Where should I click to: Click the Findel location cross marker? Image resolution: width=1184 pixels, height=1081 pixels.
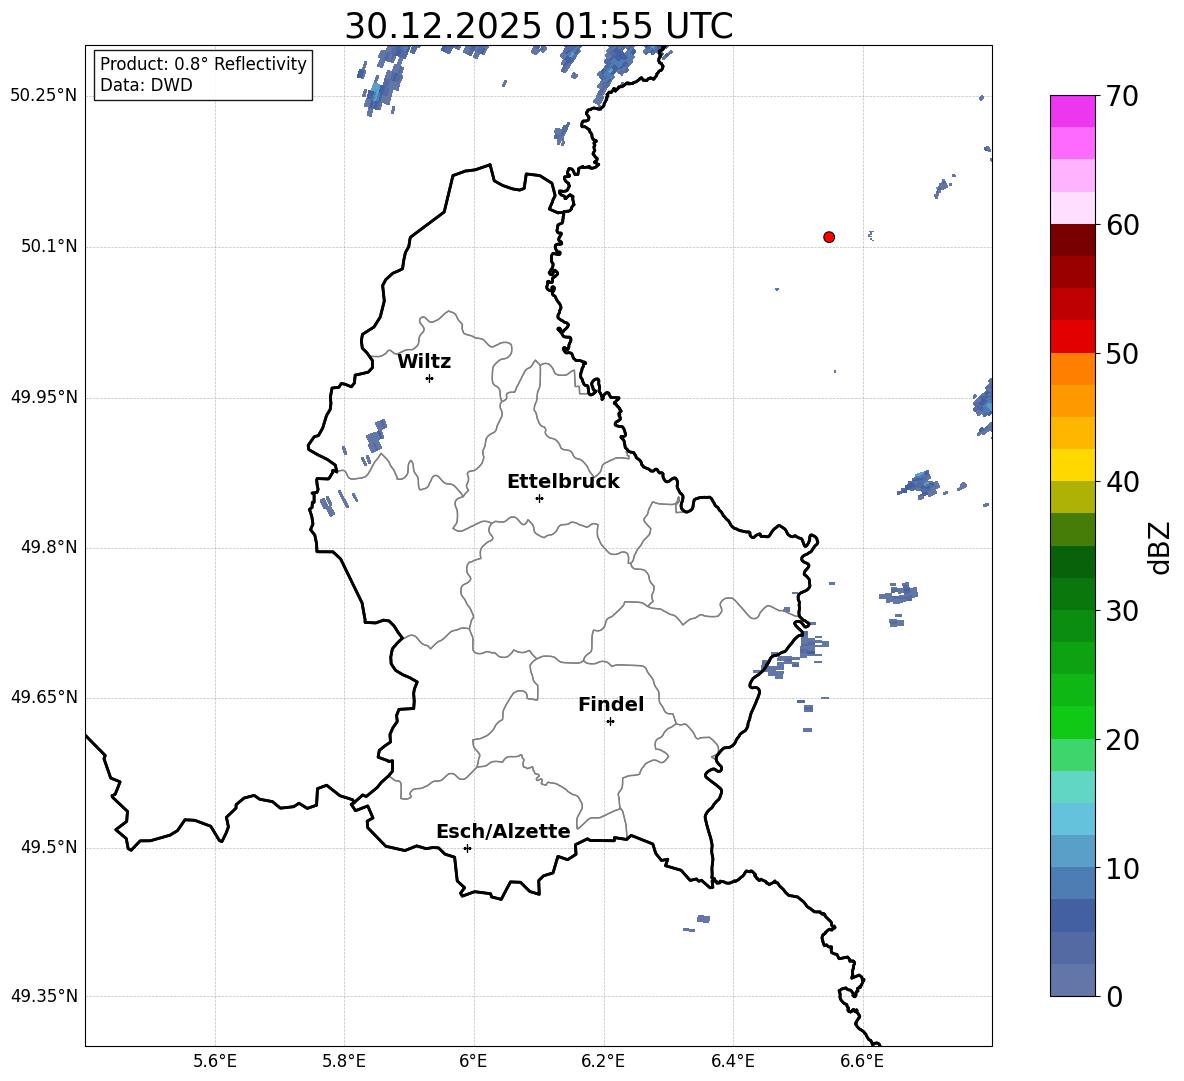(610, 722)
